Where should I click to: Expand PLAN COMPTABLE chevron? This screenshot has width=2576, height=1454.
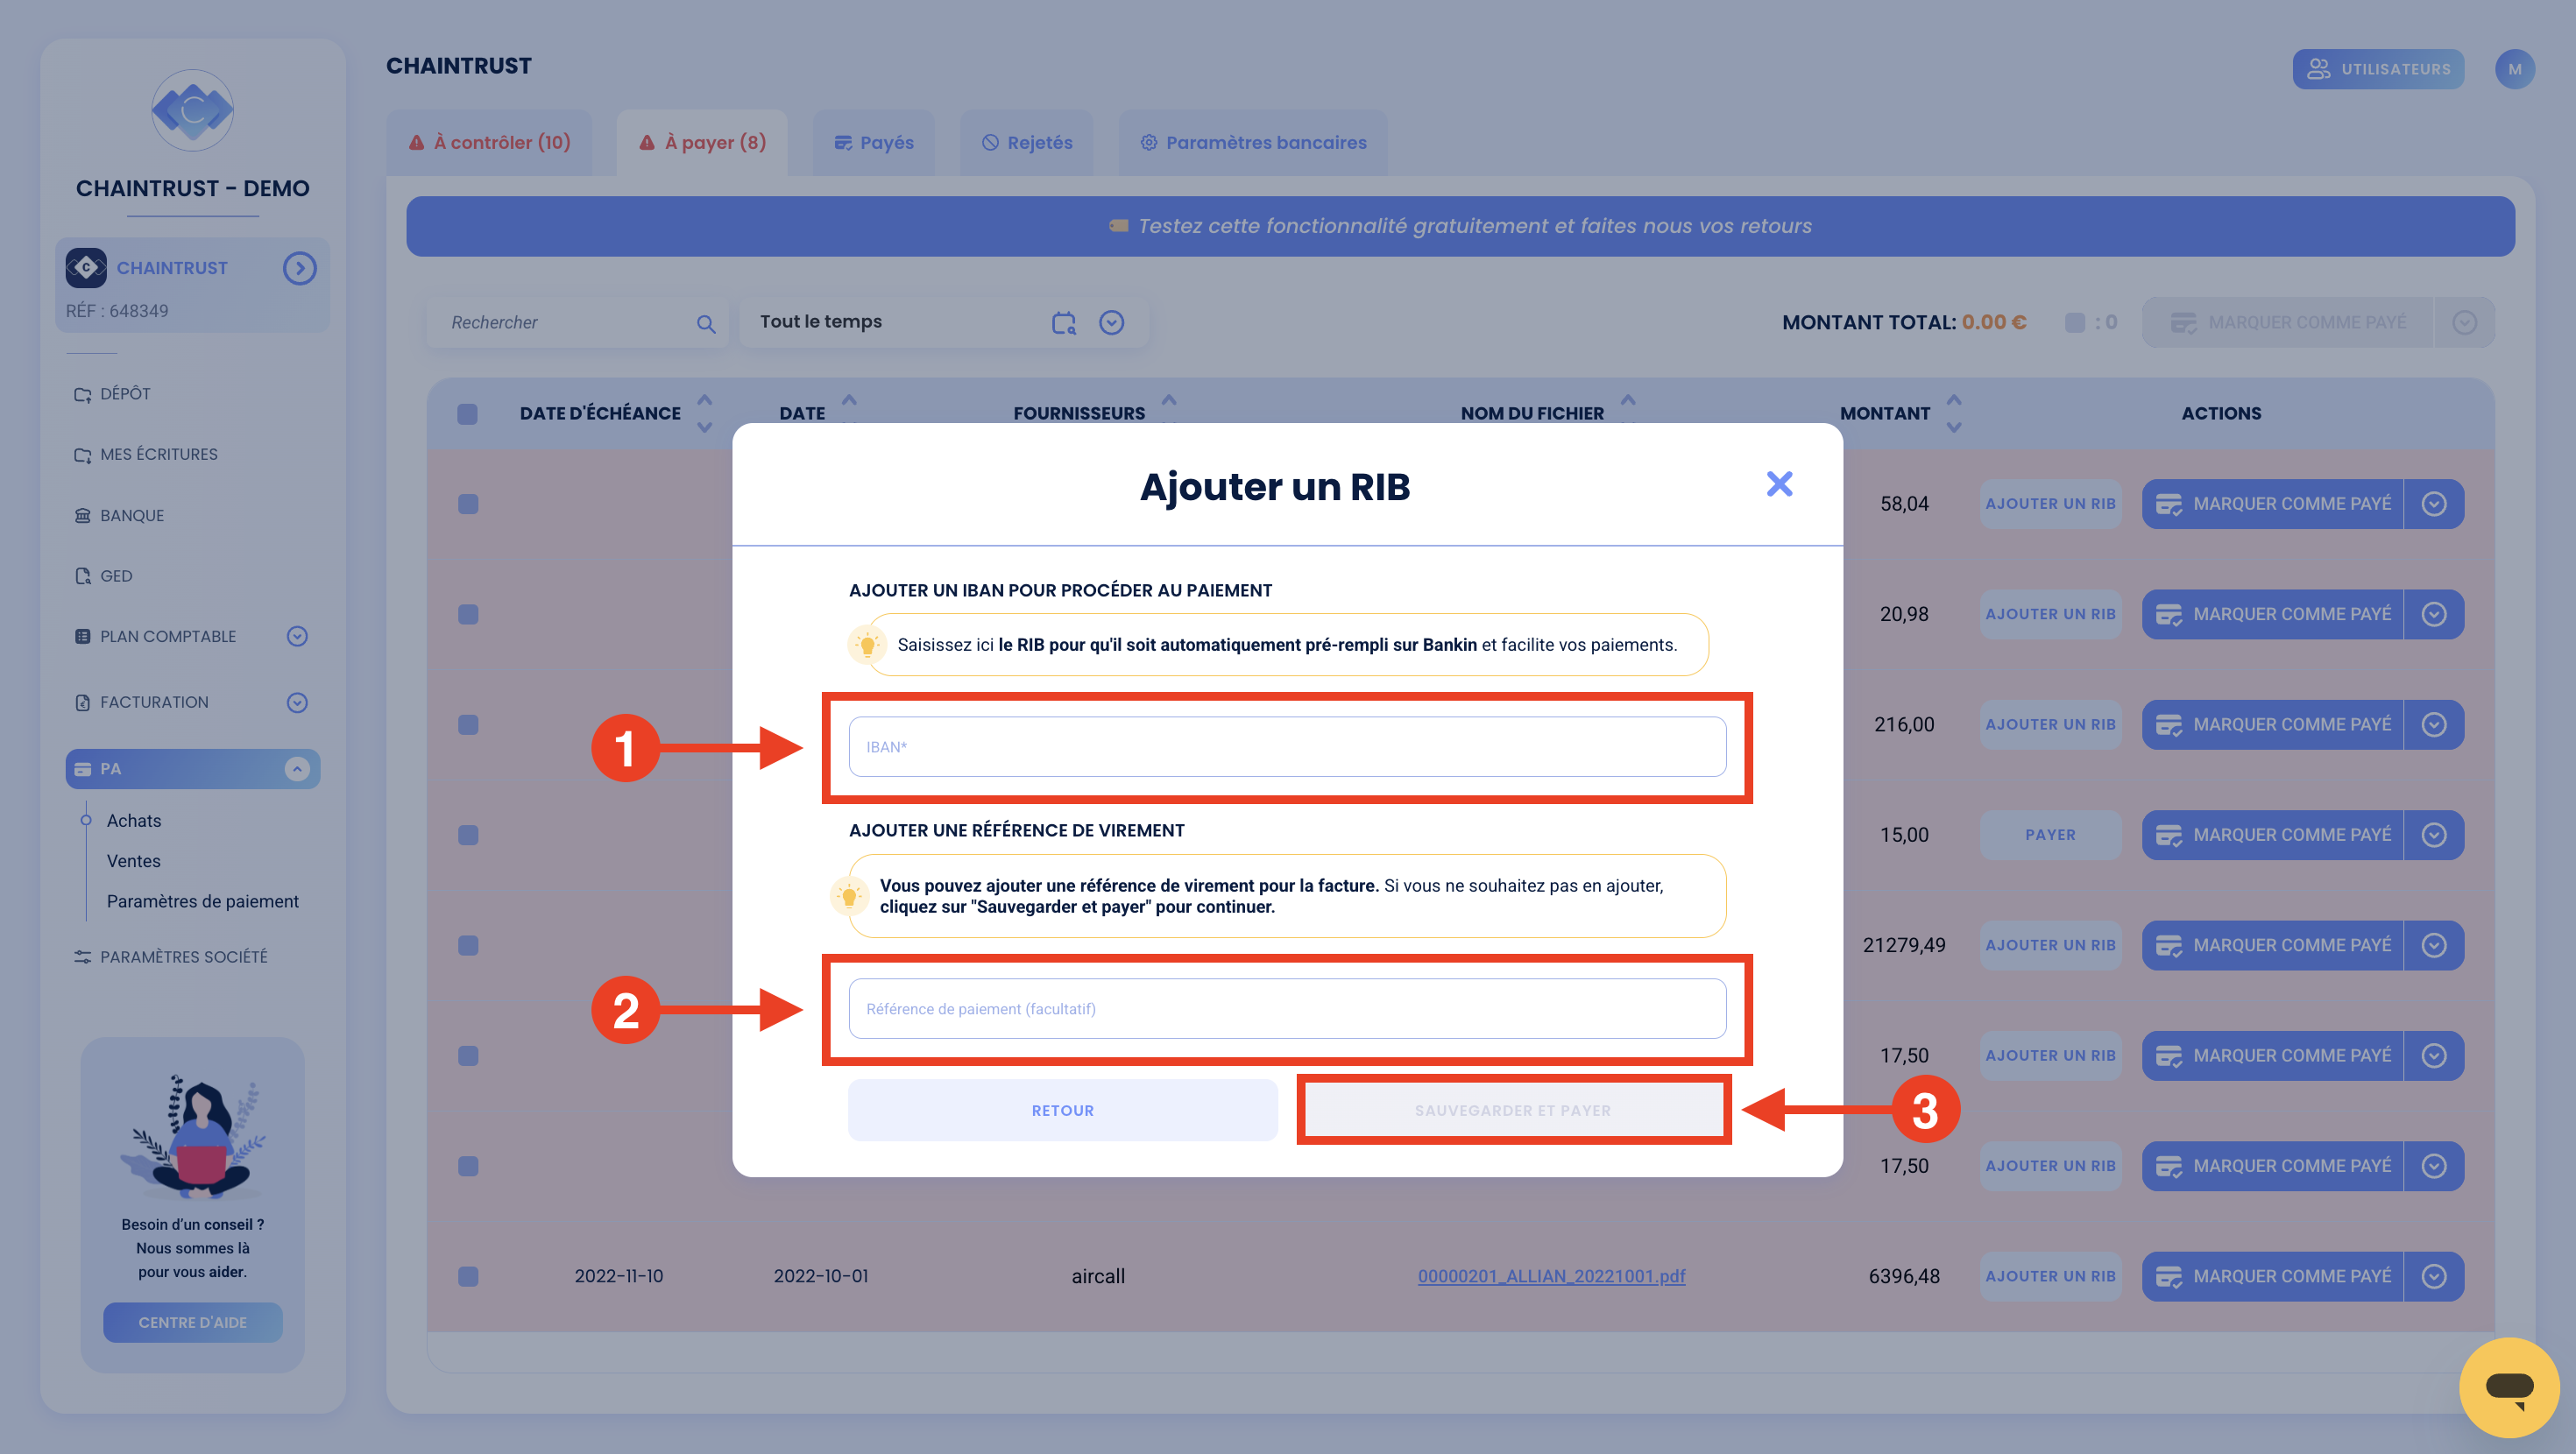click(x=297, y=636)
